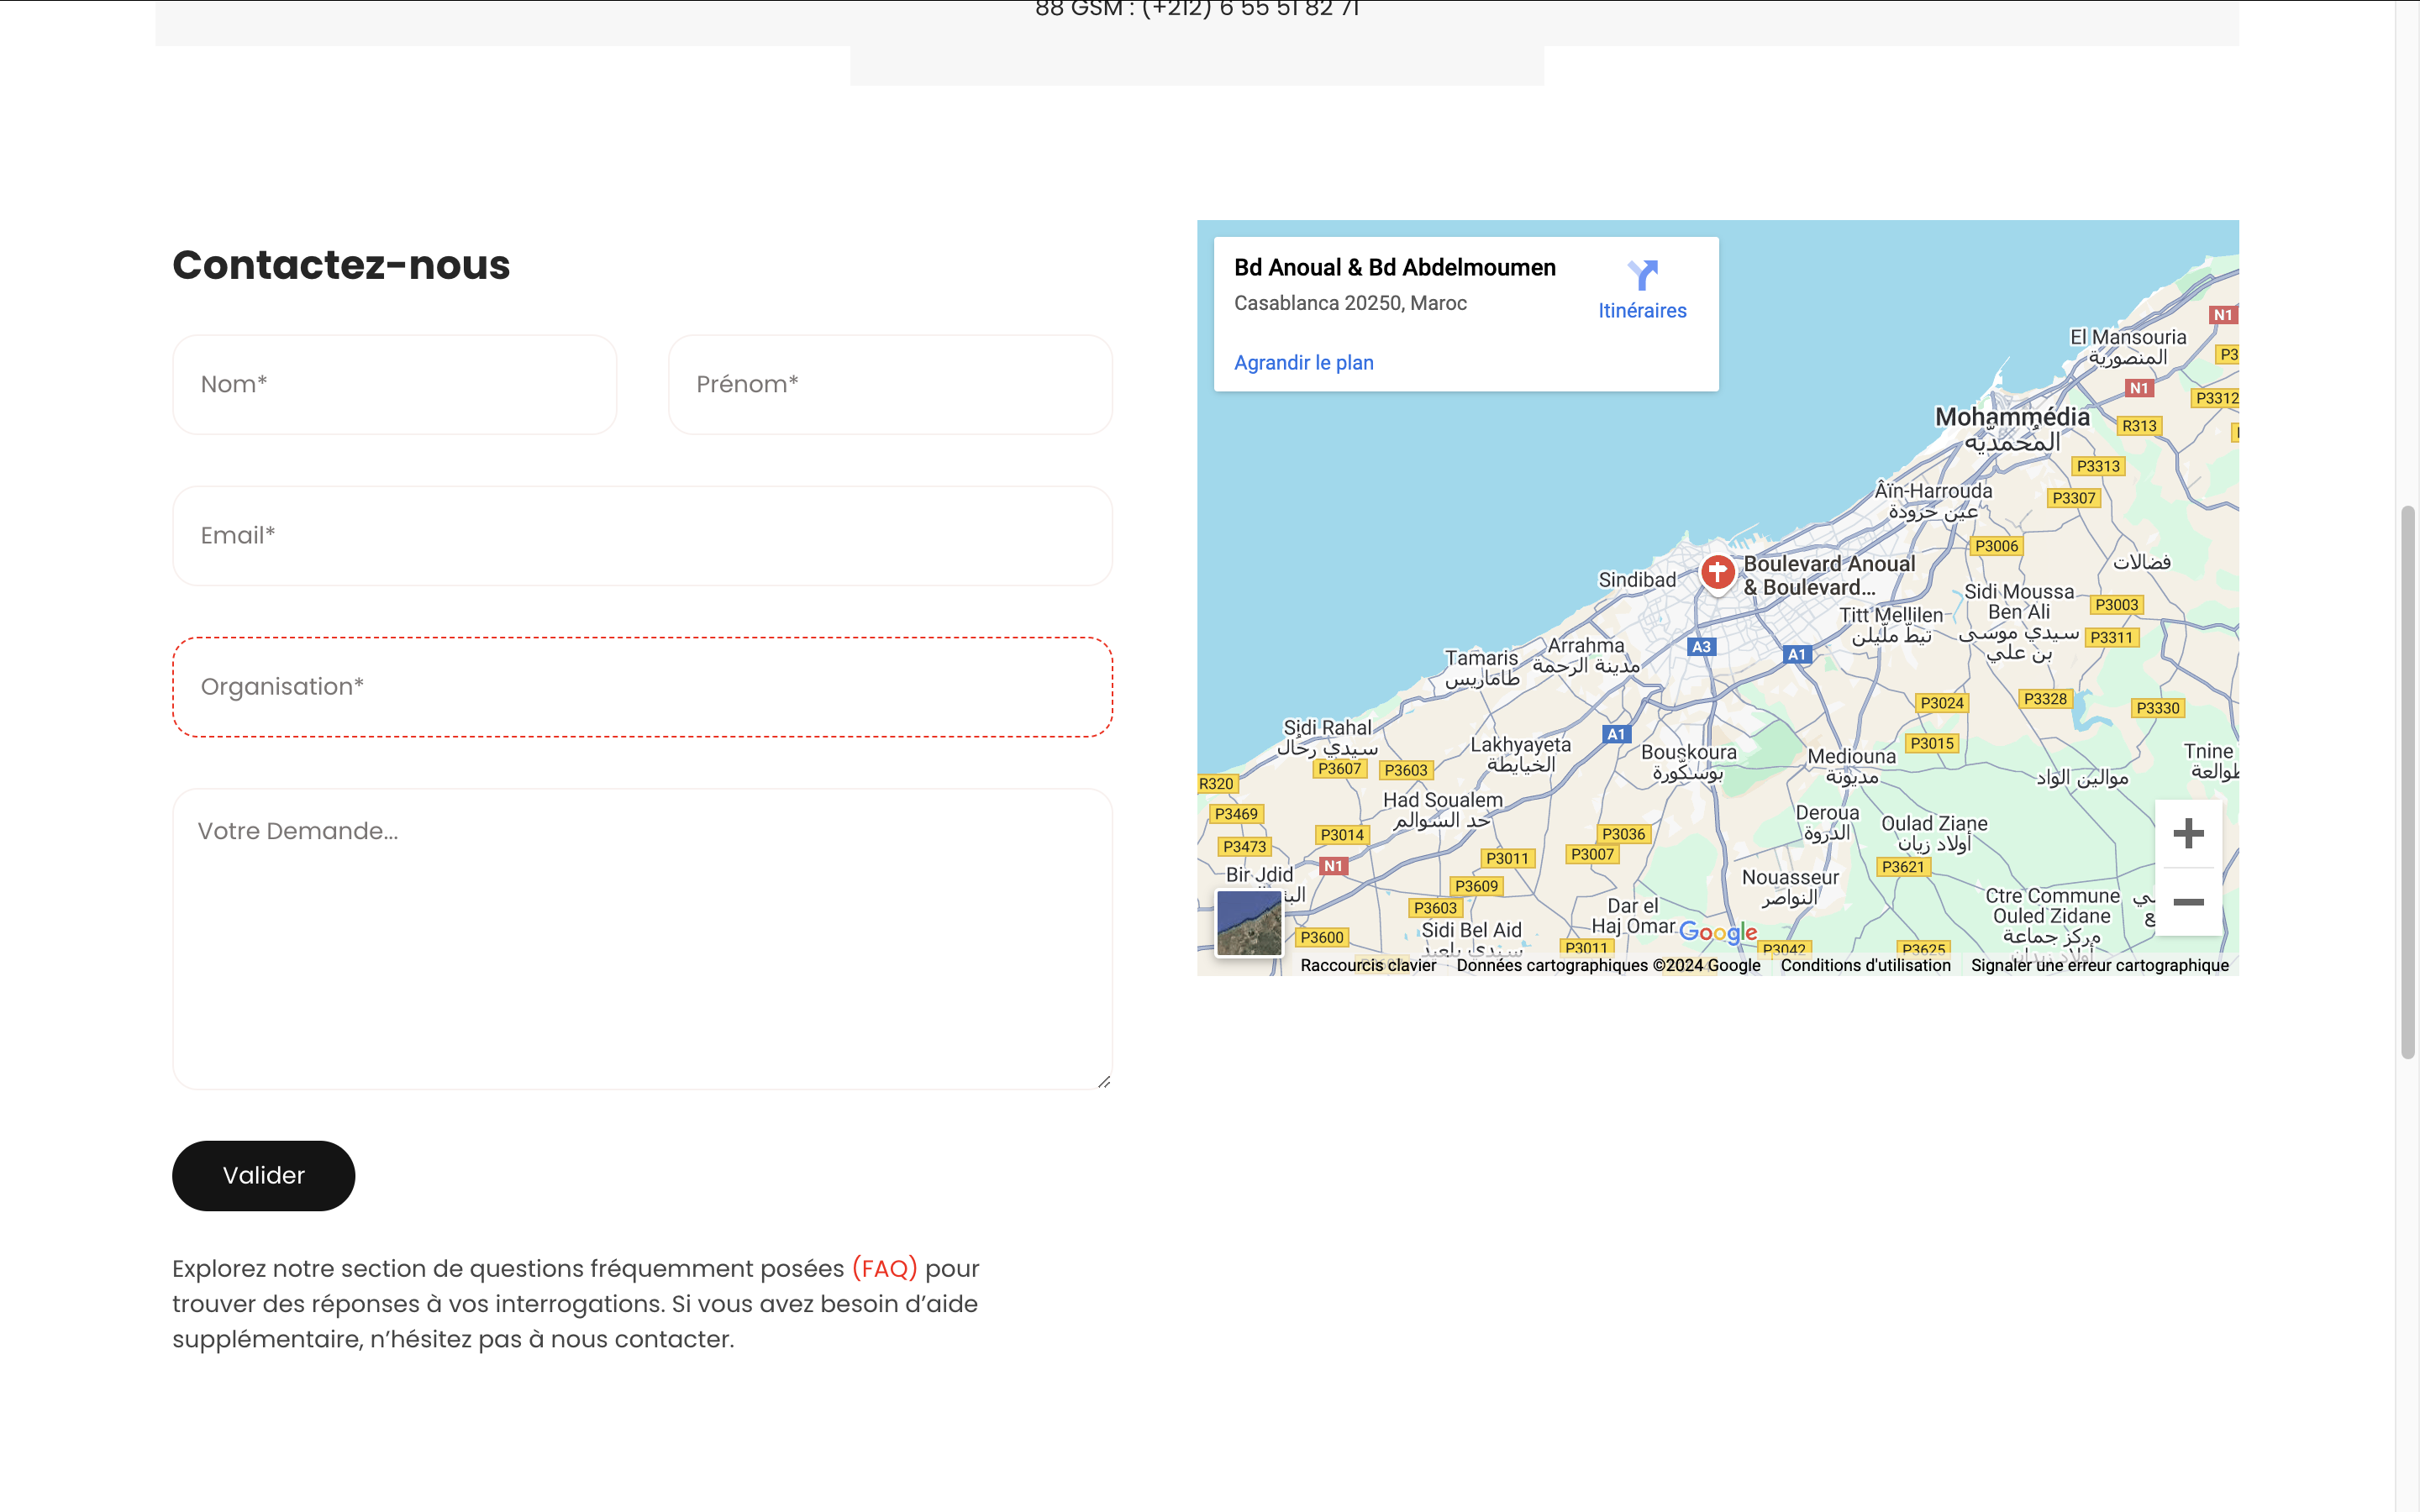Switch to satellite view thumbnail
The image size is (2420, 1512).
click(x=1248, y=923)
